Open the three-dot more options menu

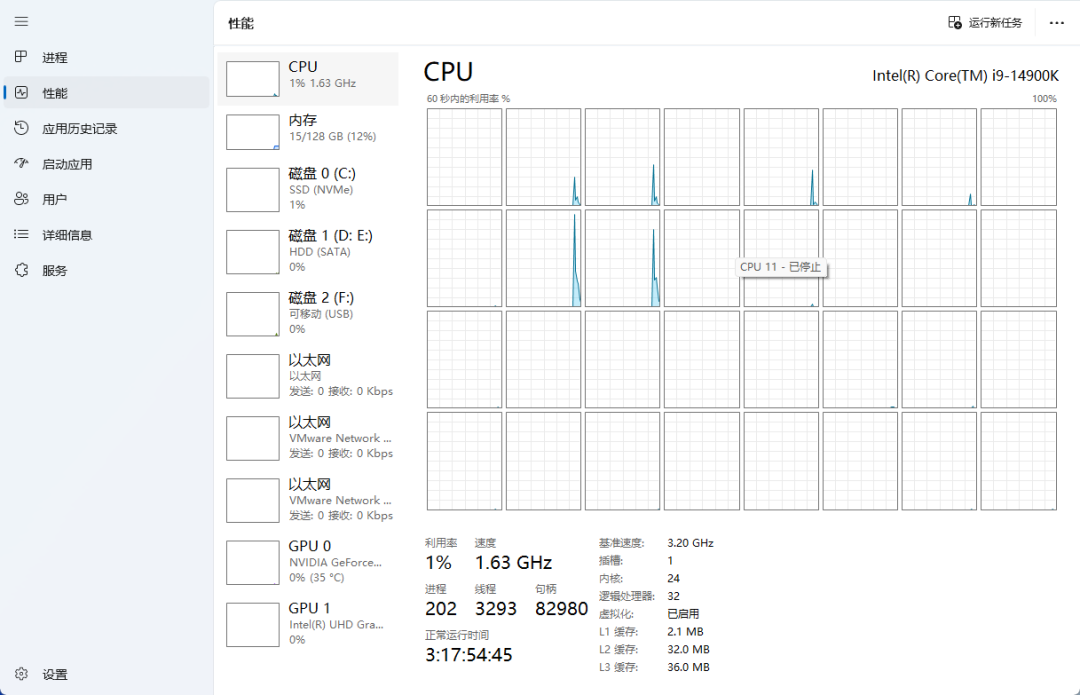coord(1057,23)
